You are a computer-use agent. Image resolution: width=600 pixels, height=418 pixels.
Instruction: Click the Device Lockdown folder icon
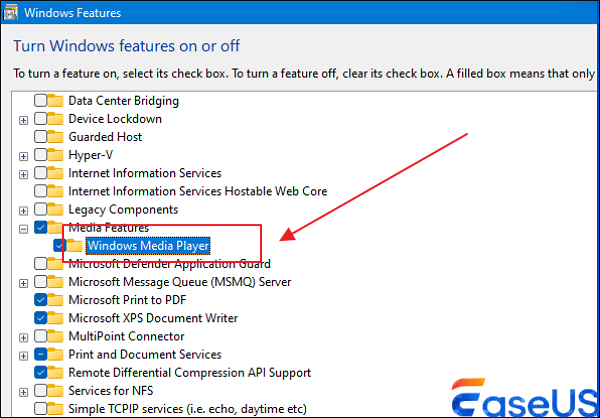coord(57,119)
